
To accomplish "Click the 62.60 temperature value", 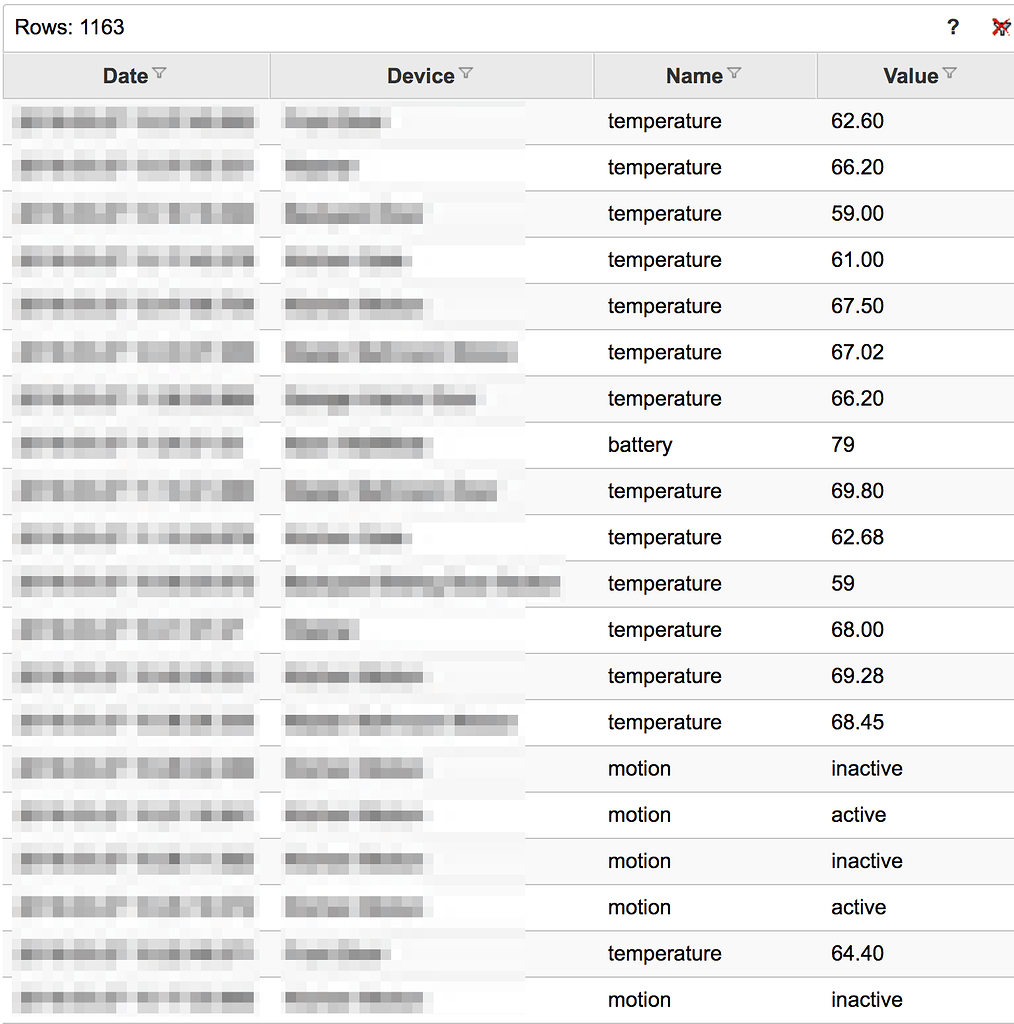I will 857,121.
